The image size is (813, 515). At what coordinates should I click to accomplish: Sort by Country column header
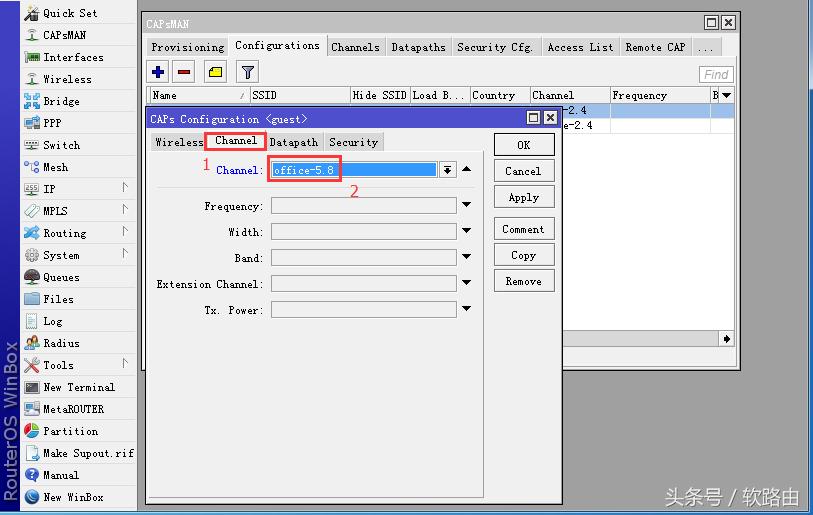500,95
